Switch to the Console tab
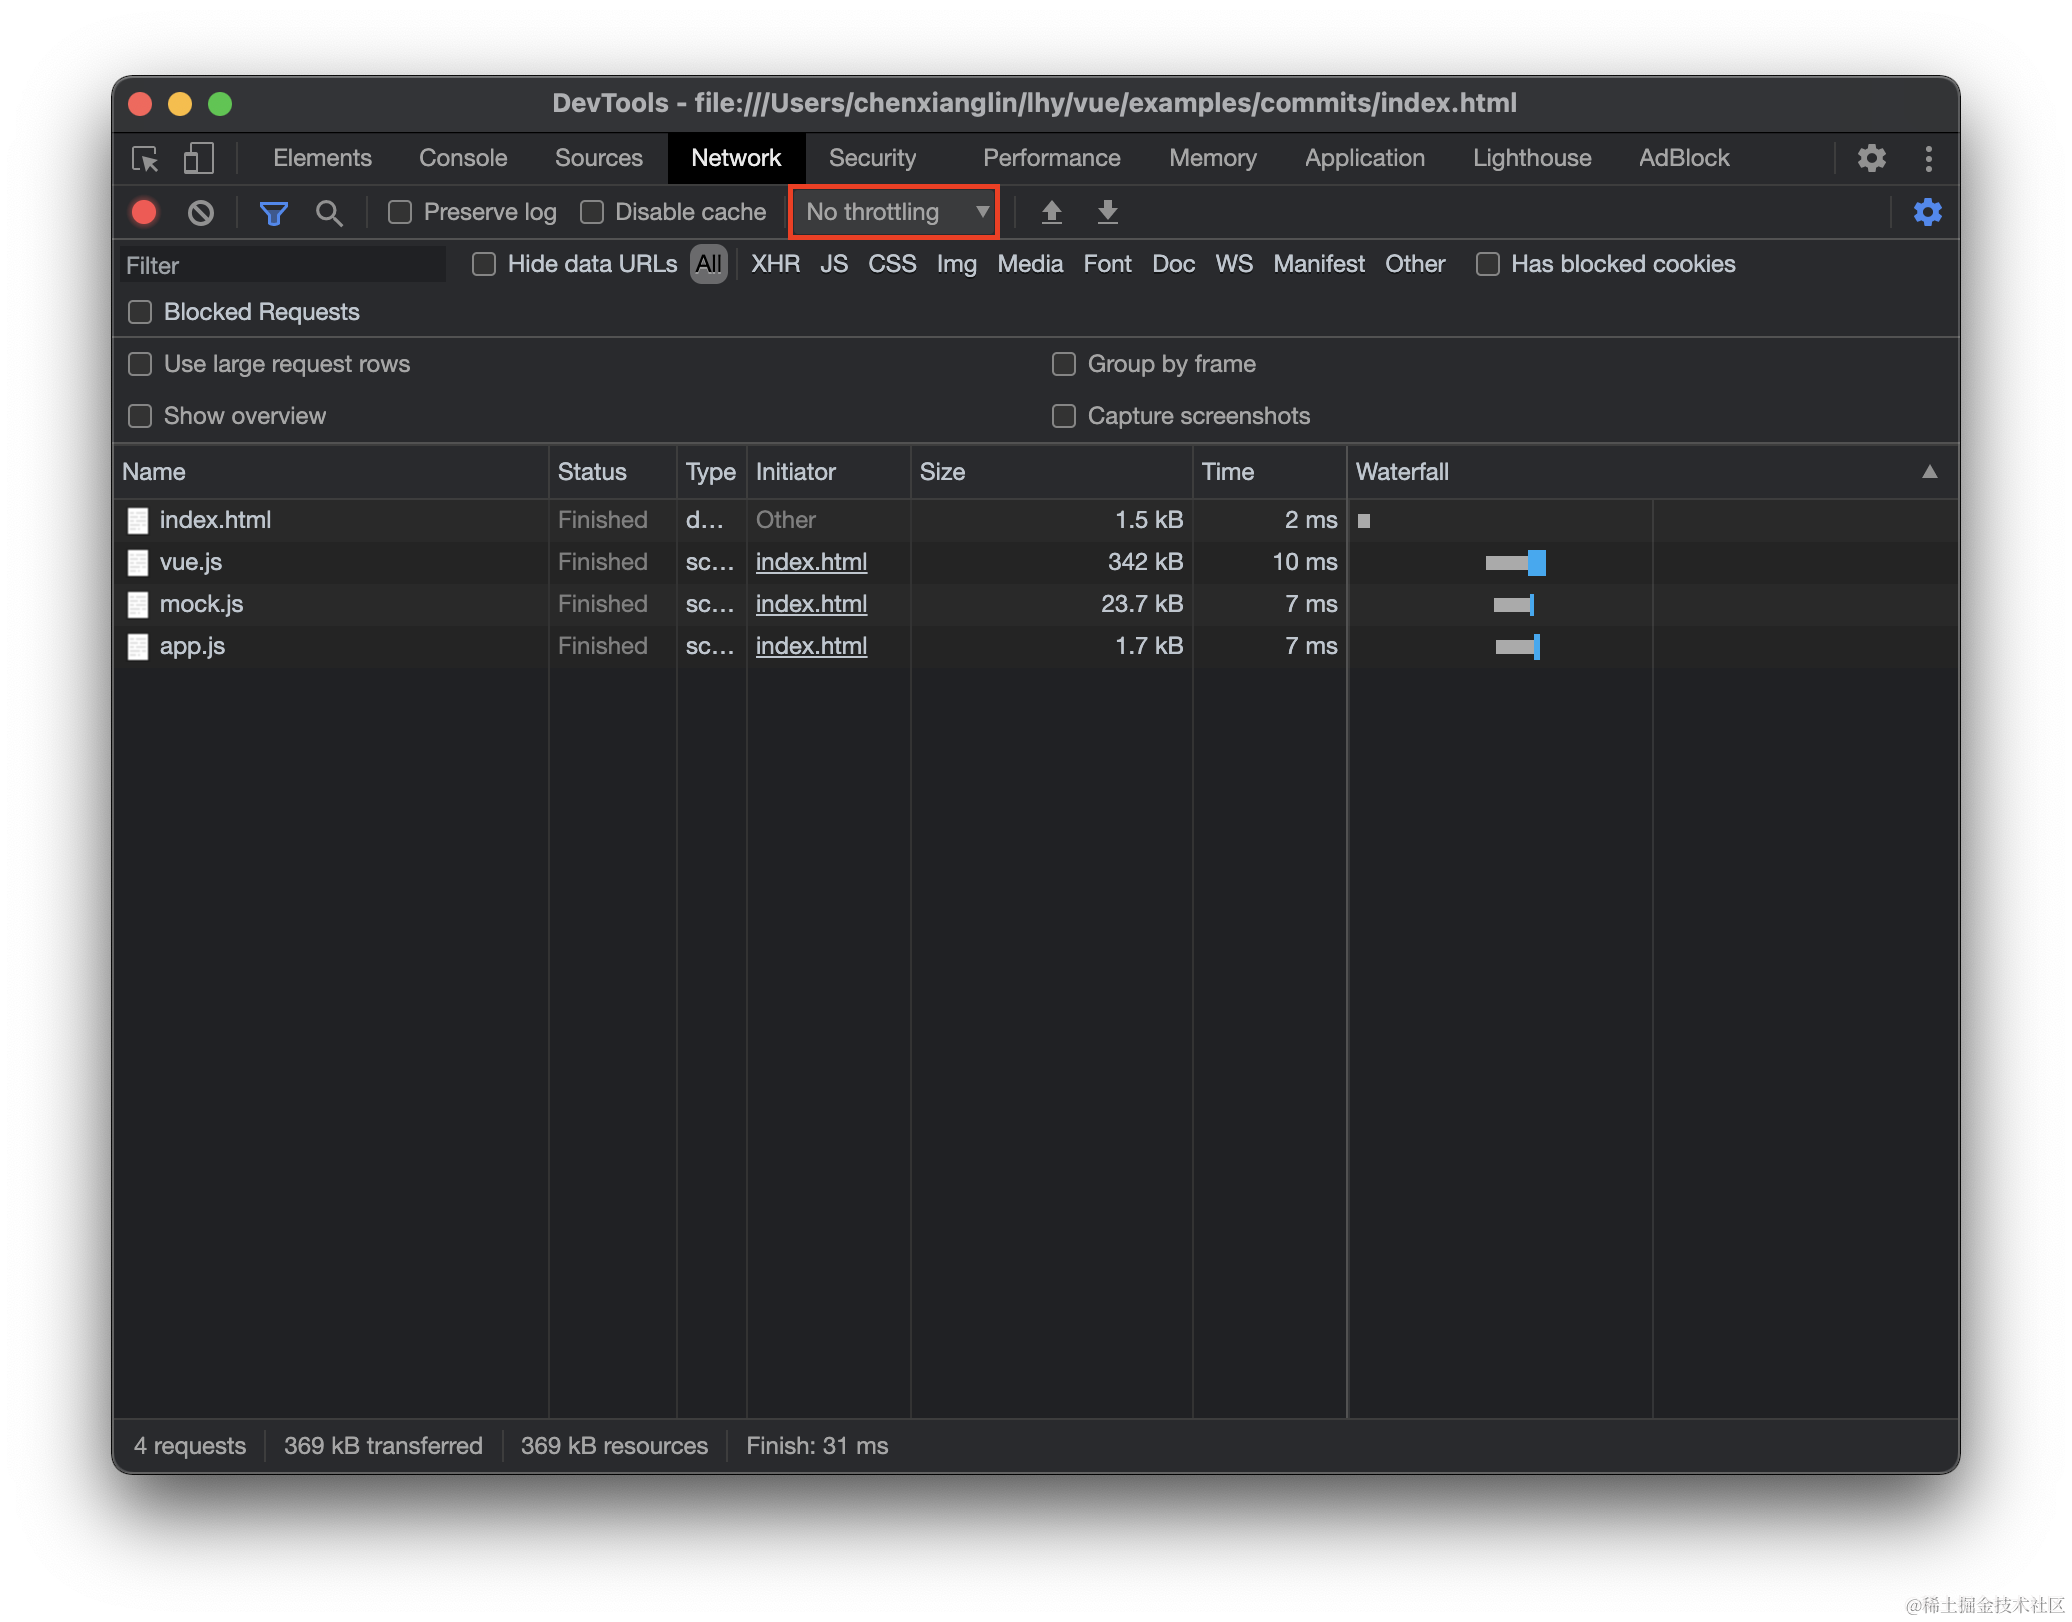The image size is (2072, 1622). coord(463,158)
